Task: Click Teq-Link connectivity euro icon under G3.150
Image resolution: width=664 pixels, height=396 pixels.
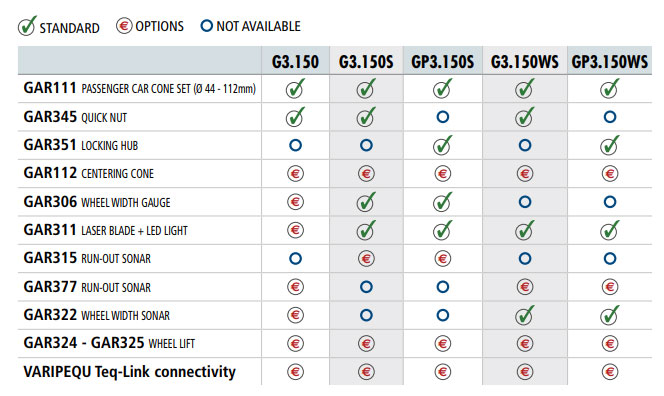Action: pyautogui.click(x=295, y=372)
